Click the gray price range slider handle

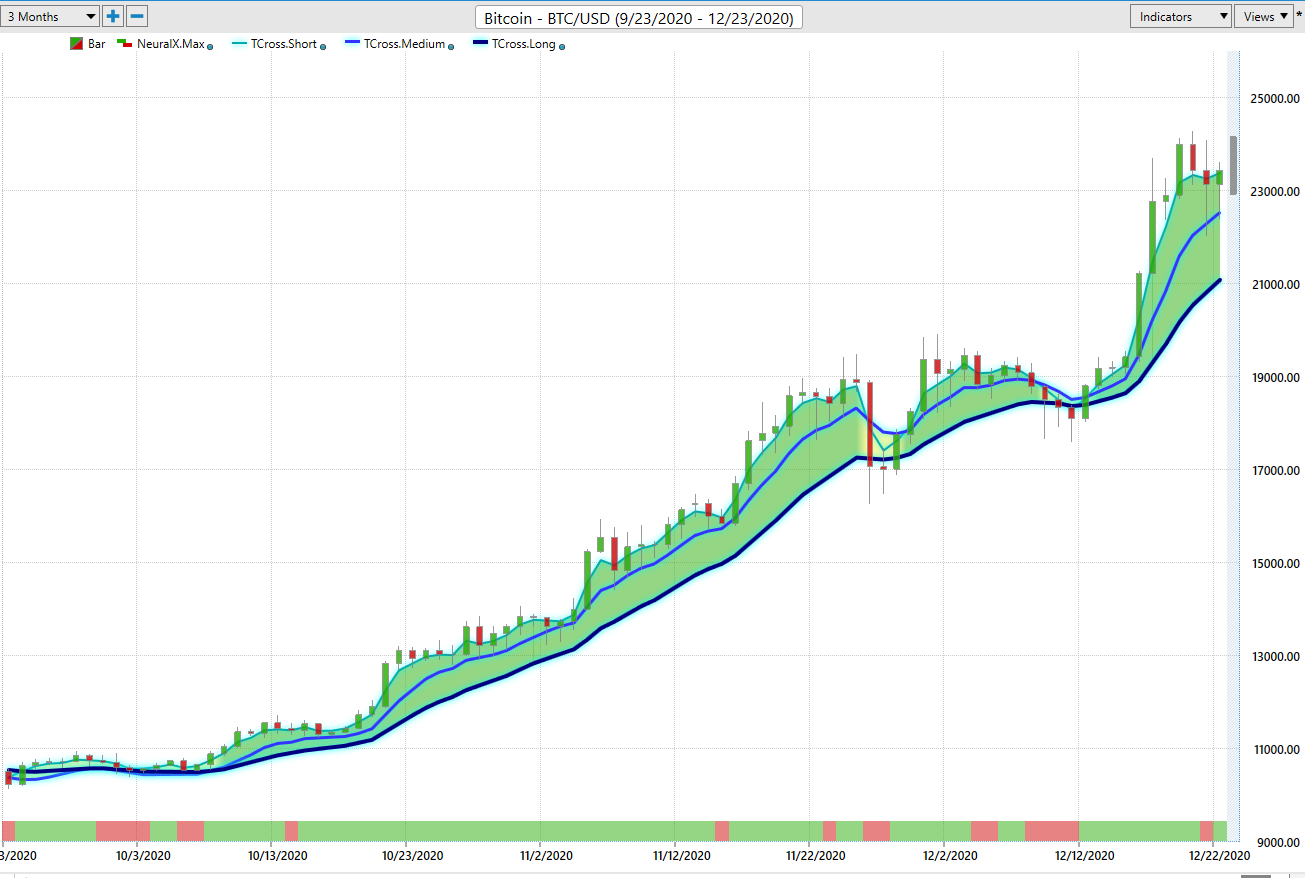[x=1234, y=165]
